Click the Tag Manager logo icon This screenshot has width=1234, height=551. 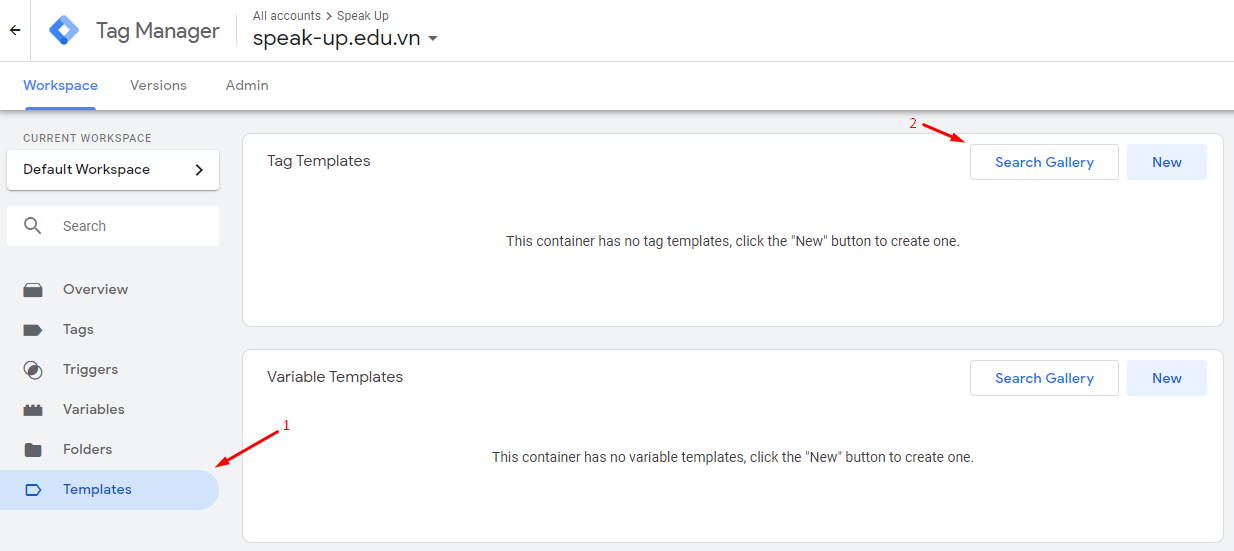point(64,31)
